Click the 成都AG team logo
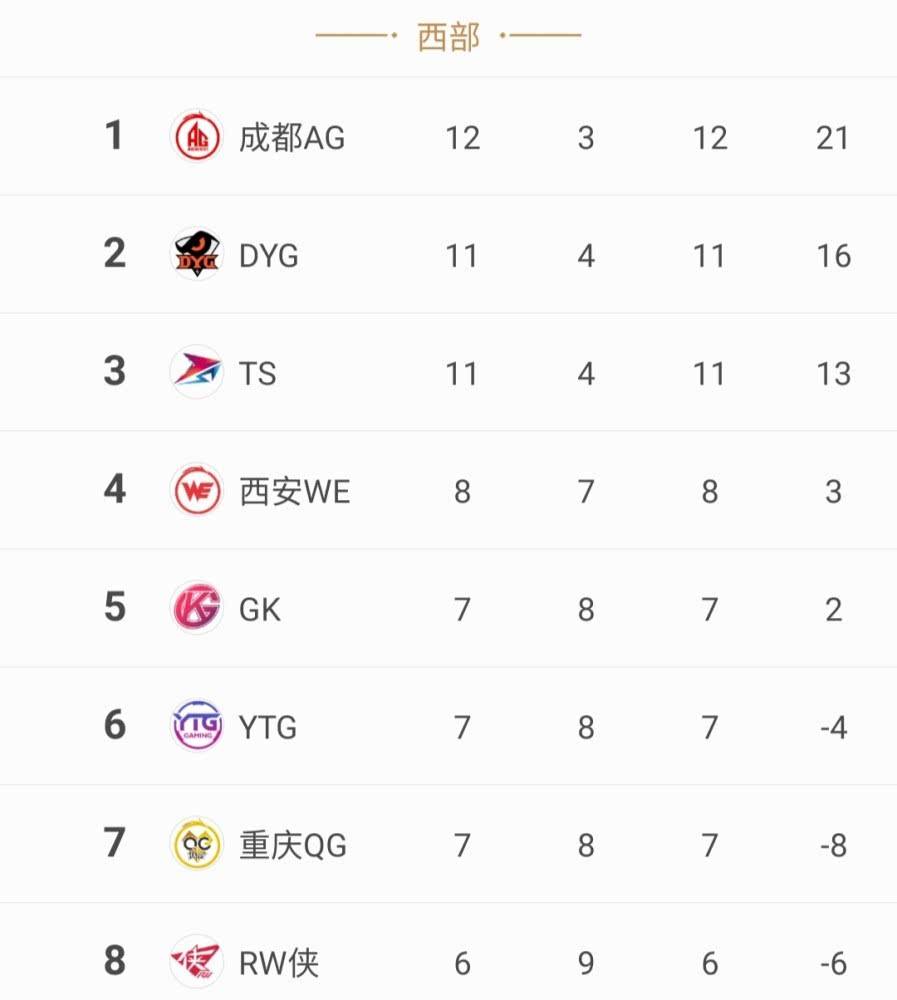Screen dimensions: 897x1000 (196, 136)
